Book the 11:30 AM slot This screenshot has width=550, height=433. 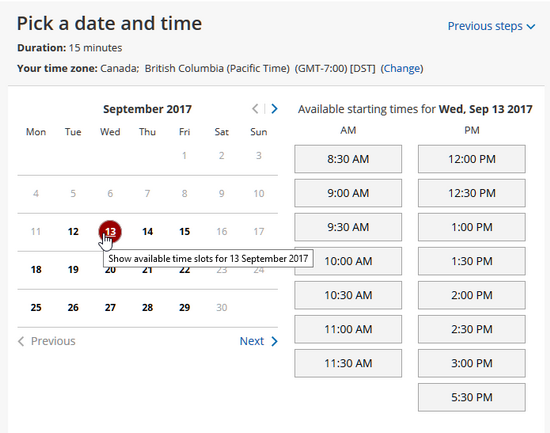(x=348, y=363)
